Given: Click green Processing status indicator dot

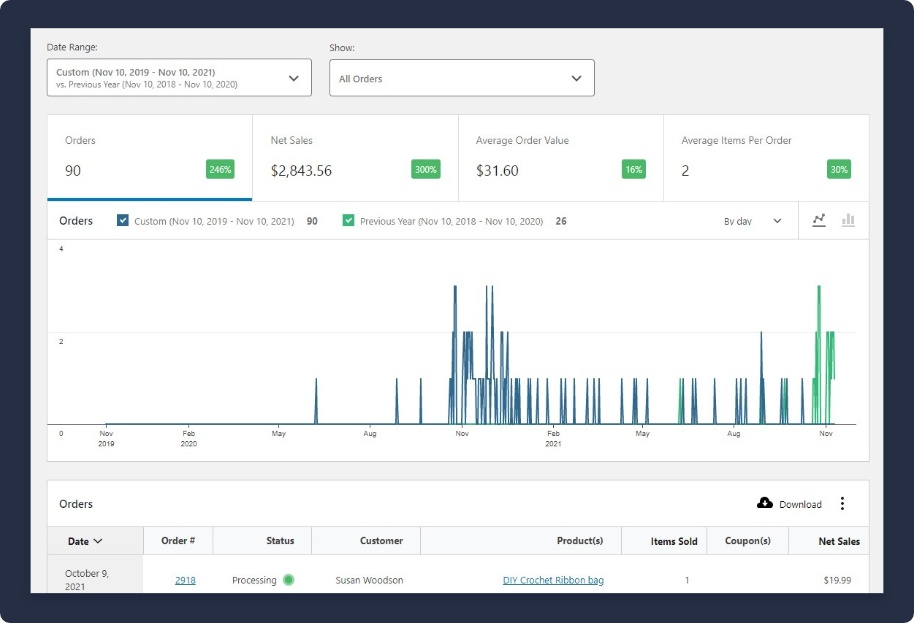Looking at the screenshot, I should coord(288,580).
